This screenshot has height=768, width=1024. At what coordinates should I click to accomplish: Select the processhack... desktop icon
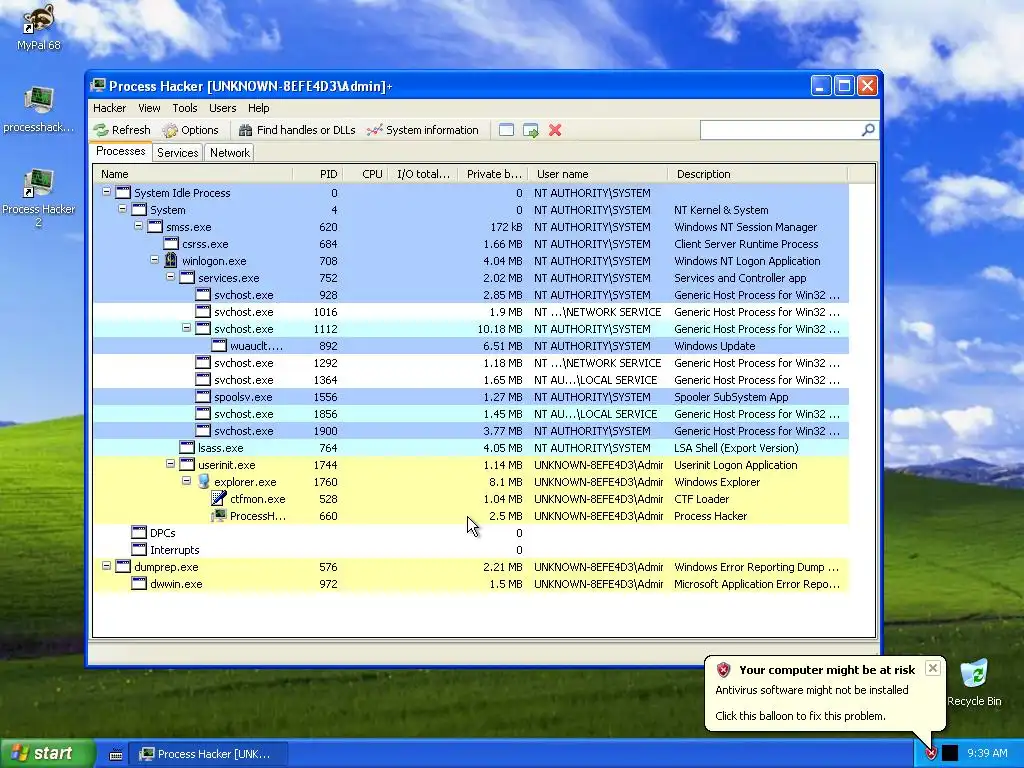point(39,109)
